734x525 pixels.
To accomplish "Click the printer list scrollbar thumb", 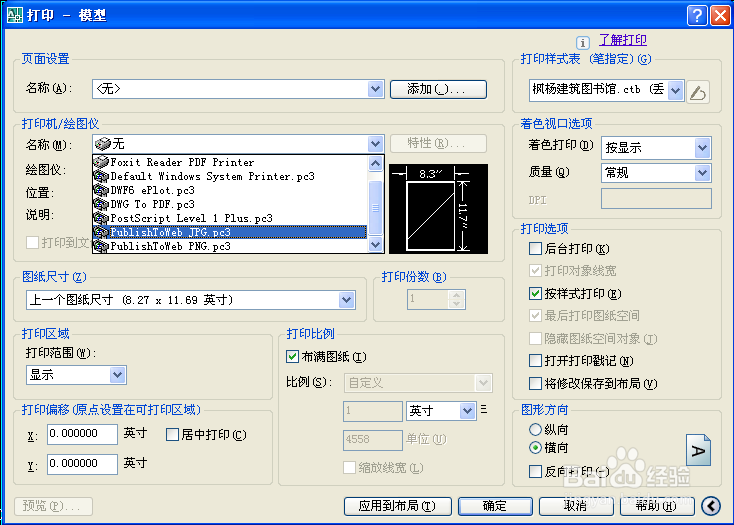I will (375, 208).
